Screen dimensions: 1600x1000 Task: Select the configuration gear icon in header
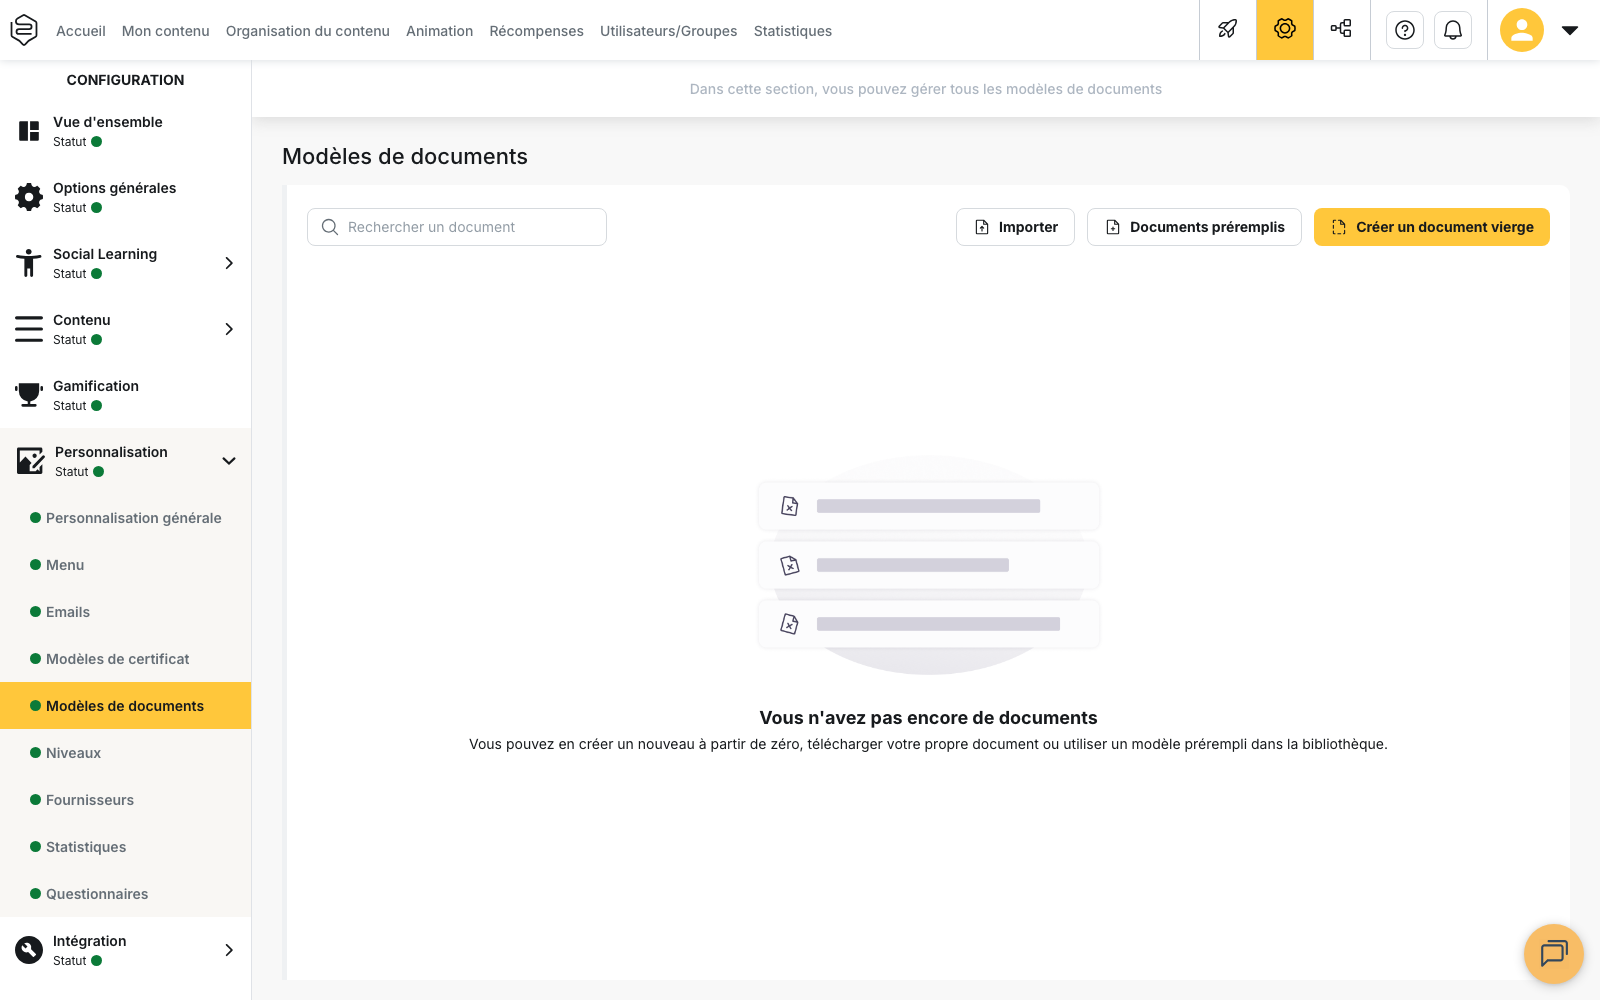click(x=1285, y=30)
